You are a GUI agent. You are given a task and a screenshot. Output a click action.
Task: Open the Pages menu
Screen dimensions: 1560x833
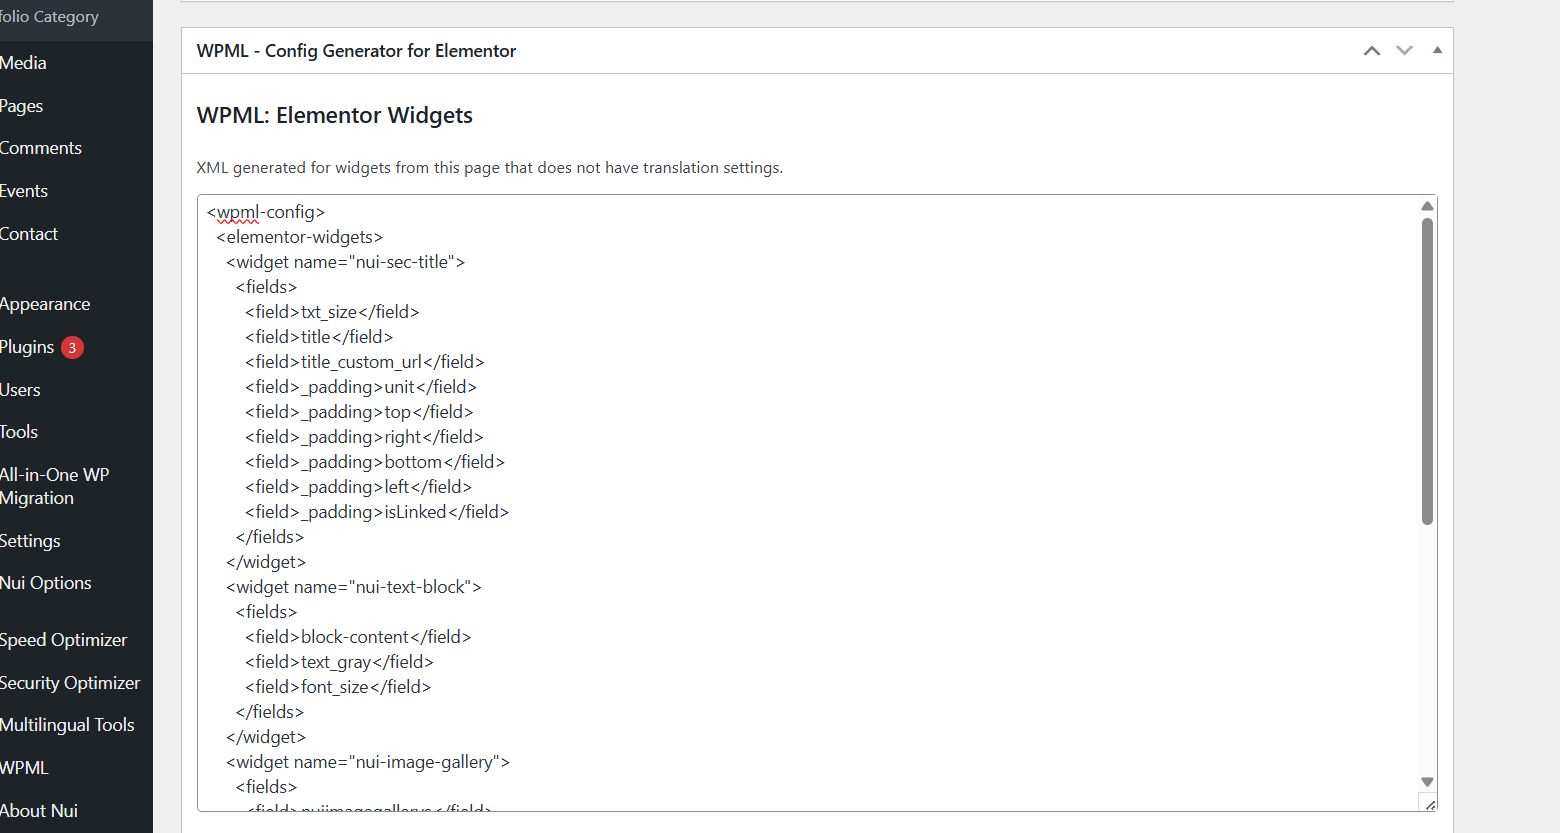pyautogui.click(x=22, y=106)
